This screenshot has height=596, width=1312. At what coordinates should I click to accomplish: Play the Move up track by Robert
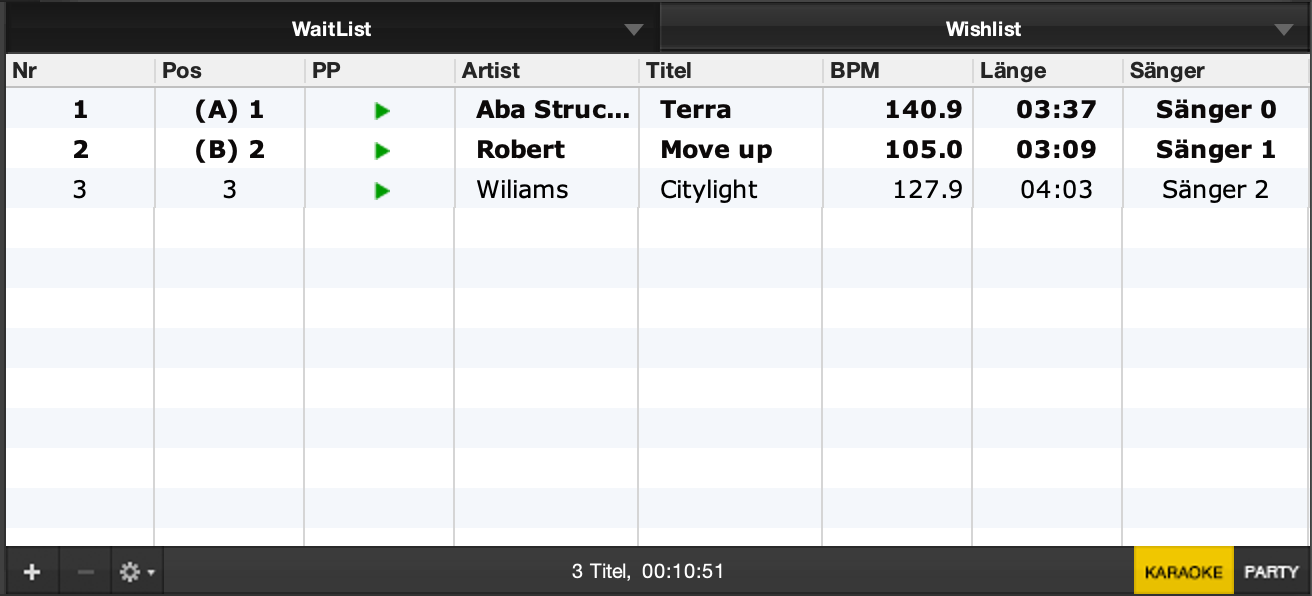click(381, 151)
